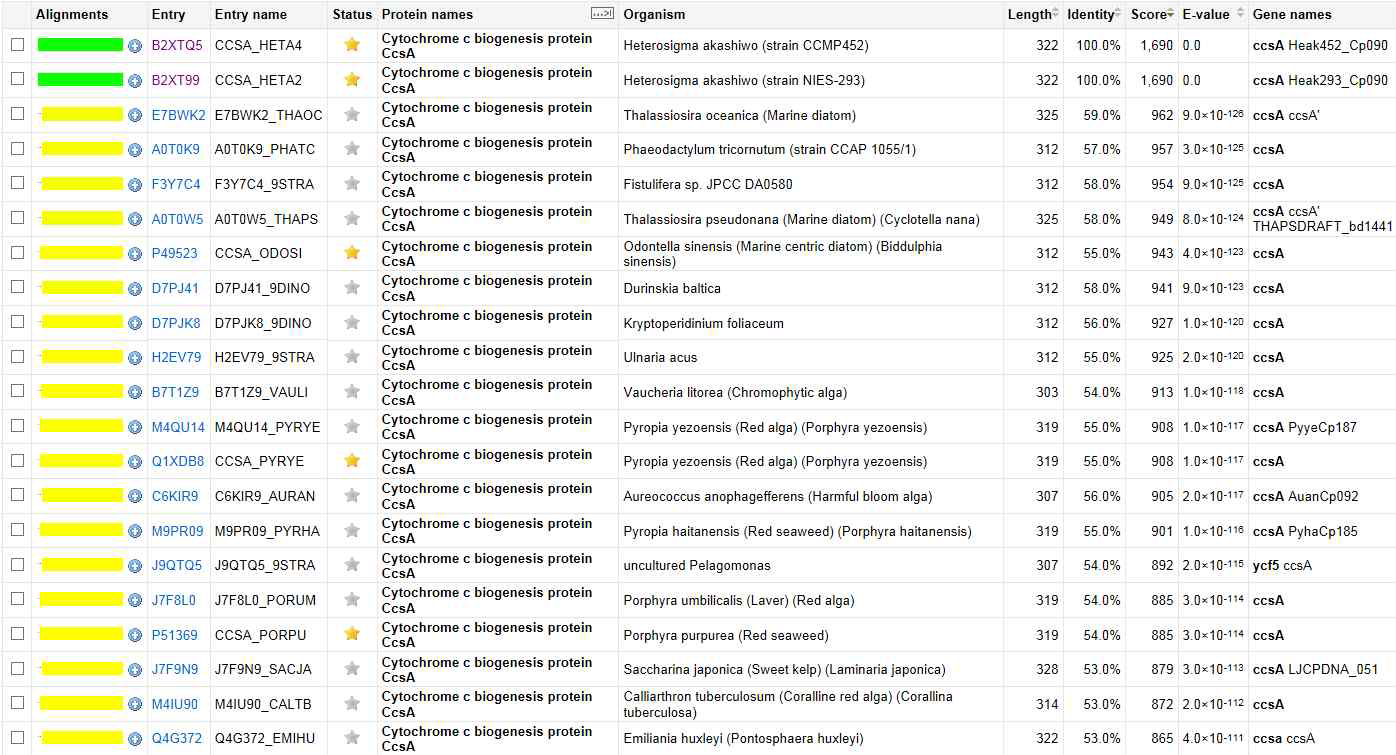The height and width of the screenshot is (755, 1396).
Task: Open alignment plus icon for E7BWK2
Action: point(135,115)
